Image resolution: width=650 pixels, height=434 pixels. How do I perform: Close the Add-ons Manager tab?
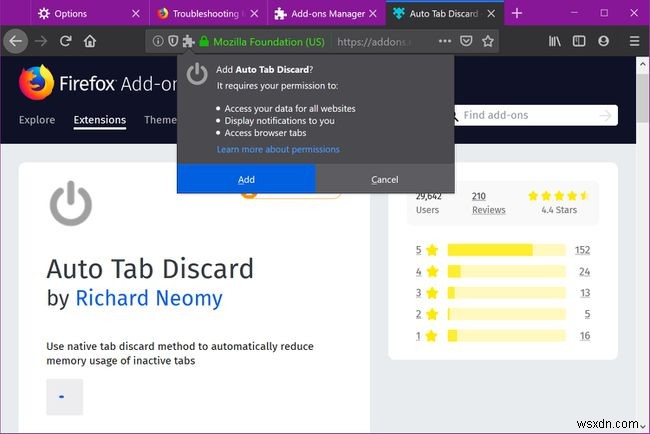point(373,14)
